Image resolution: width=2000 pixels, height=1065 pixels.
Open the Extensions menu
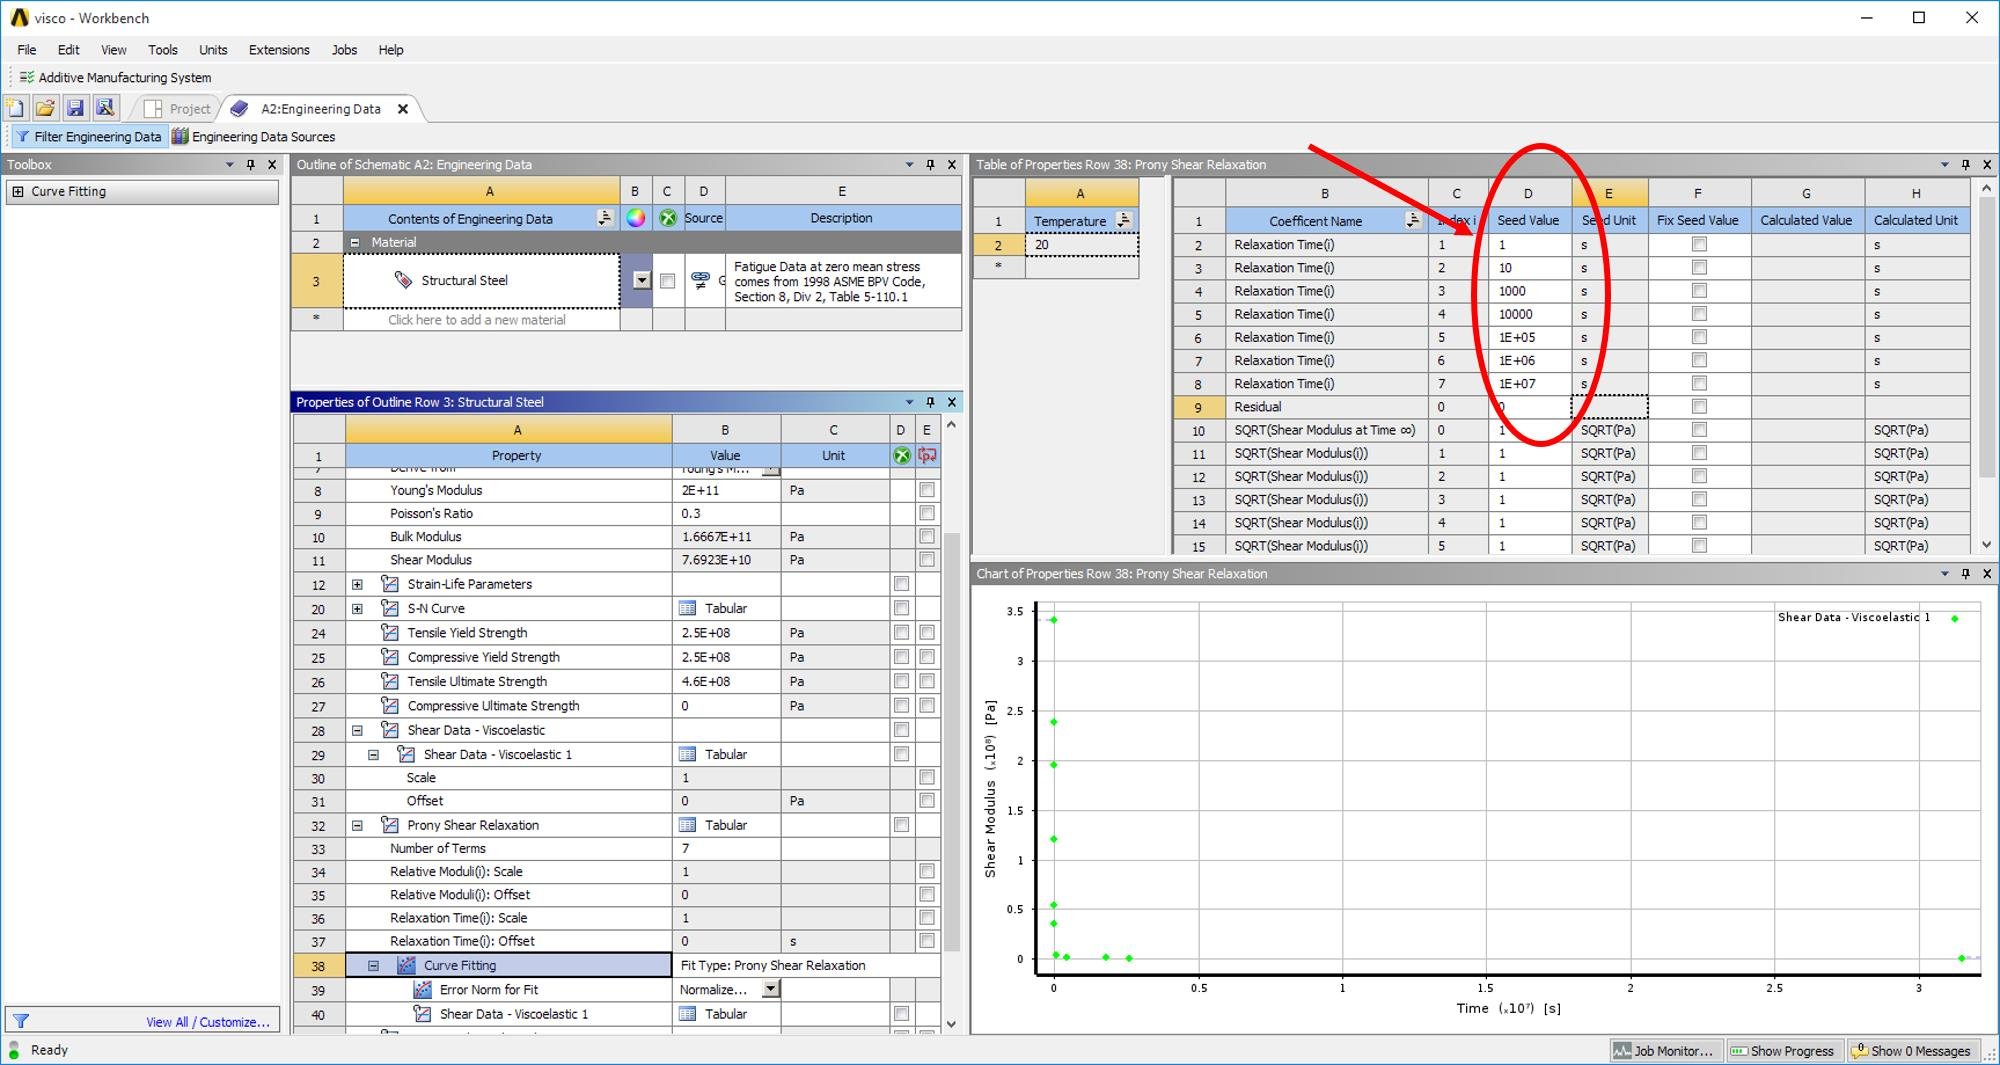(x=279, y=49)
